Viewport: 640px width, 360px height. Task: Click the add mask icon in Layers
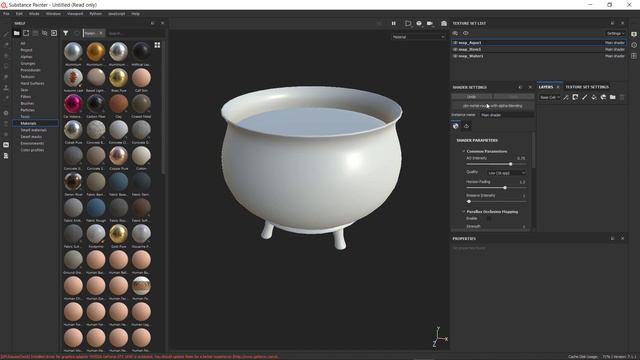pos(575,97)
